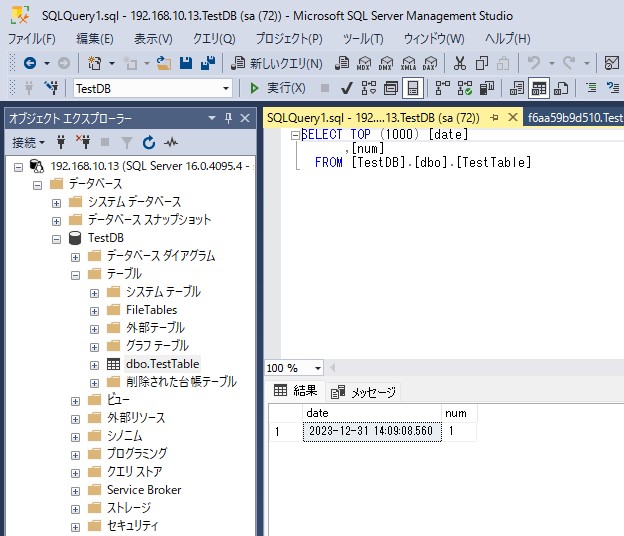Viewport: 624px width, 536px height.
Task: Click the num column header
Action: click(459, 413)
